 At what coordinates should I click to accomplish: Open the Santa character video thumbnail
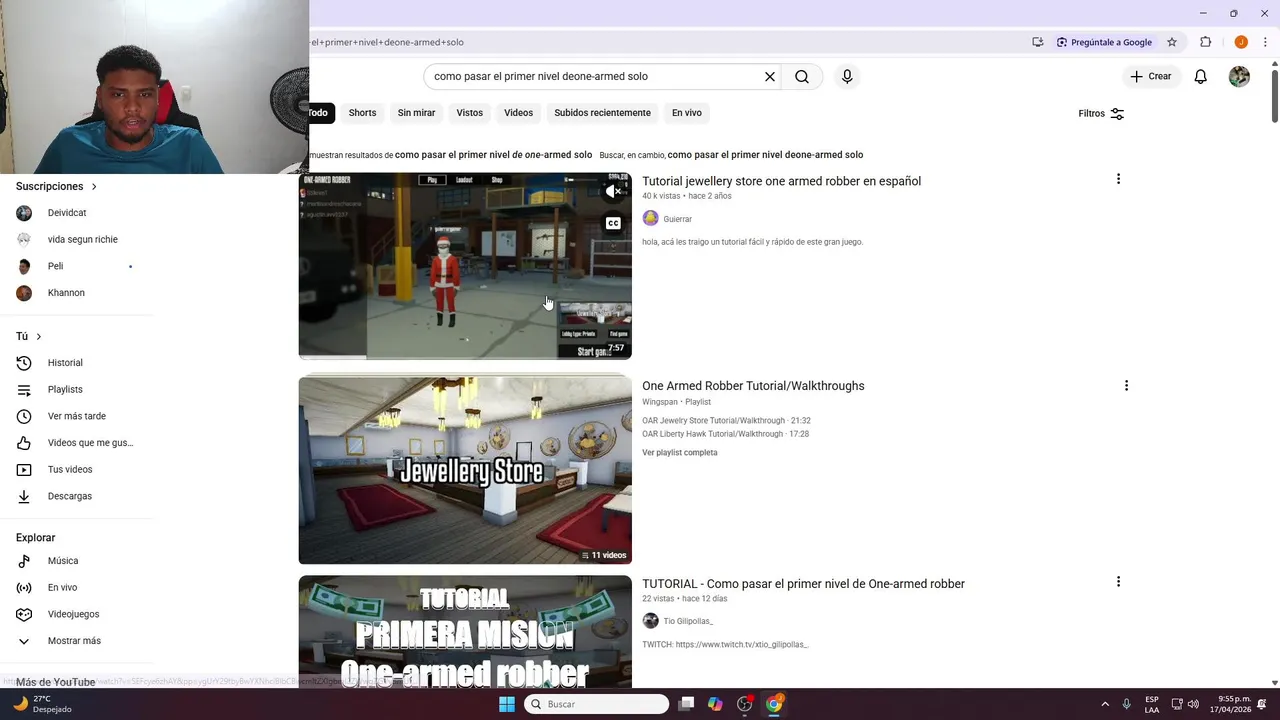(x=465, y=266)
